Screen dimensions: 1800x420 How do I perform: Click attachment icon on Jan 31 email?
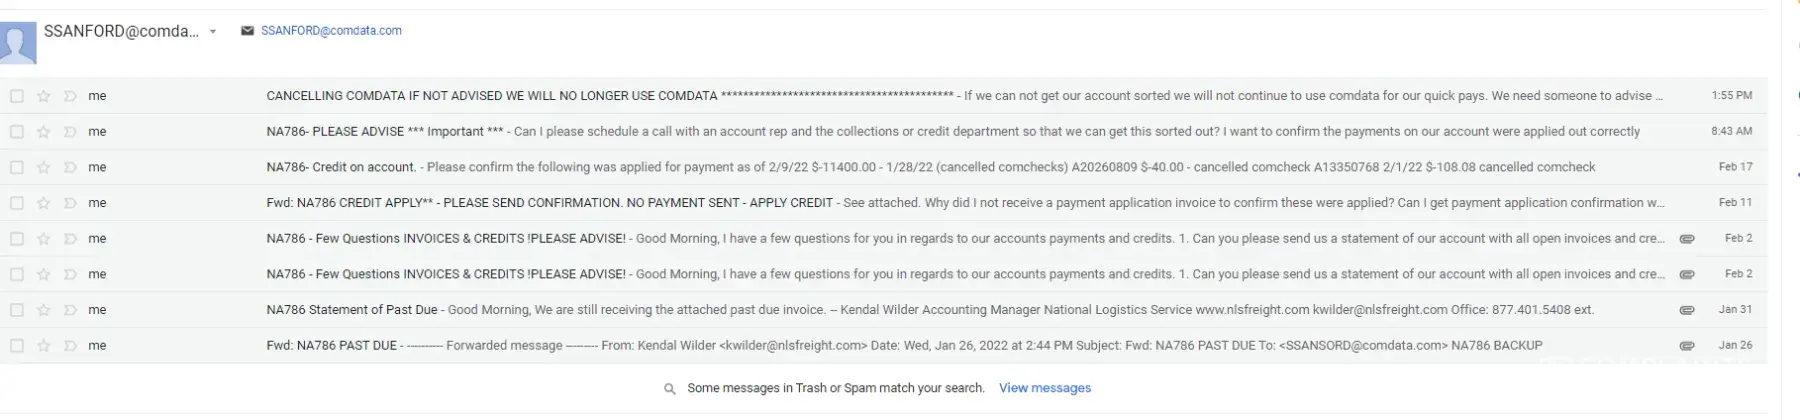tap(1686, 310)
